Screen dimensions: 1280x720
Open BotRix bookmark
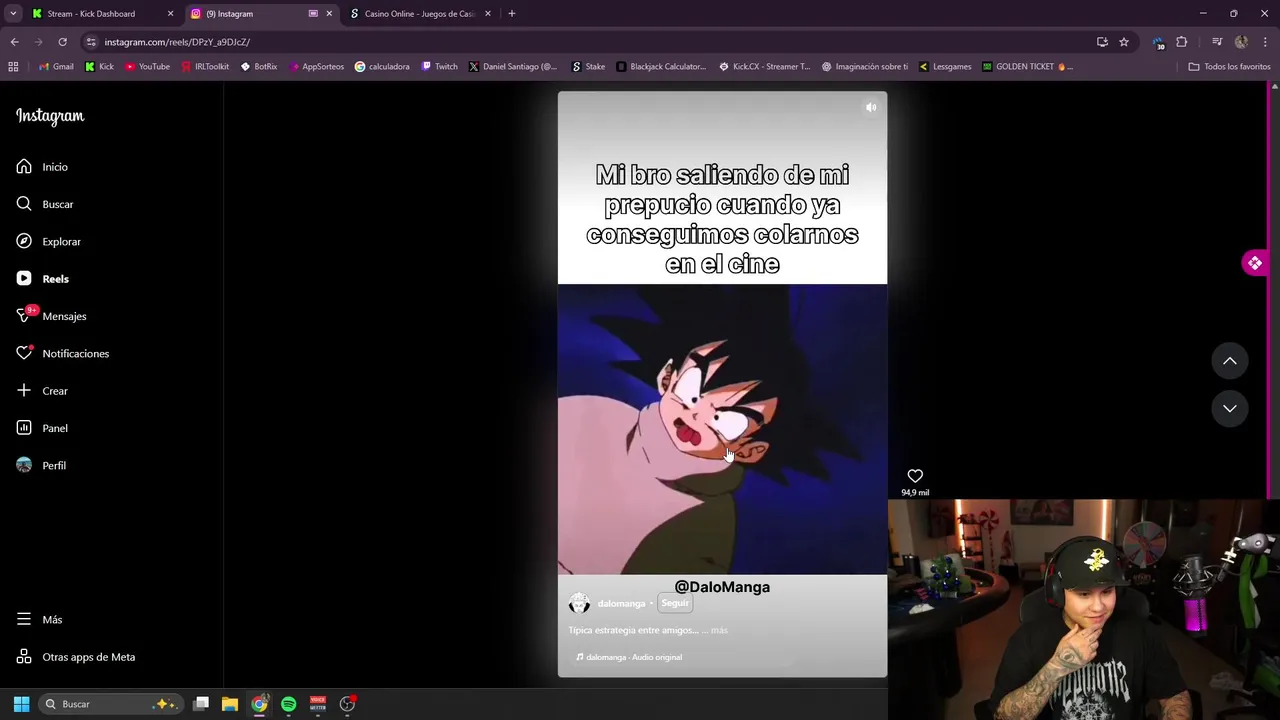point(259,67)
